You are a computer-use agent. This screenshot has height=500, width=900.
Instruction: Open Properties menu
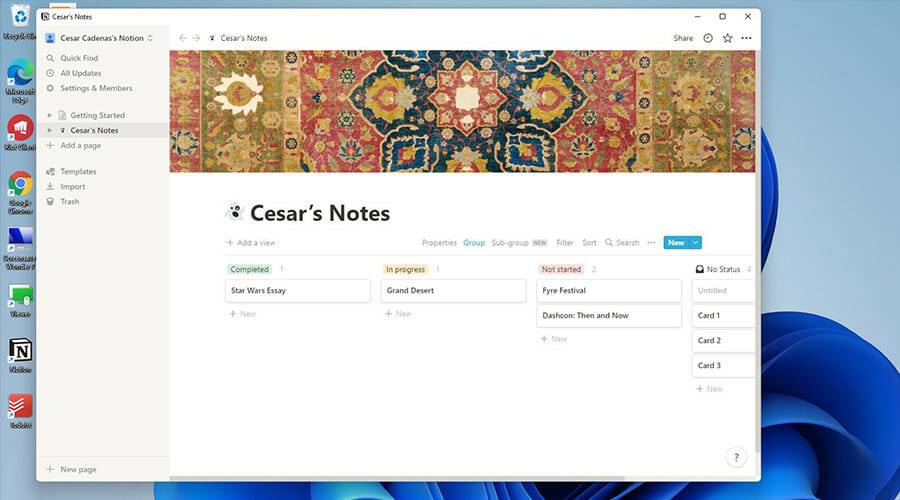pos(439,243)
